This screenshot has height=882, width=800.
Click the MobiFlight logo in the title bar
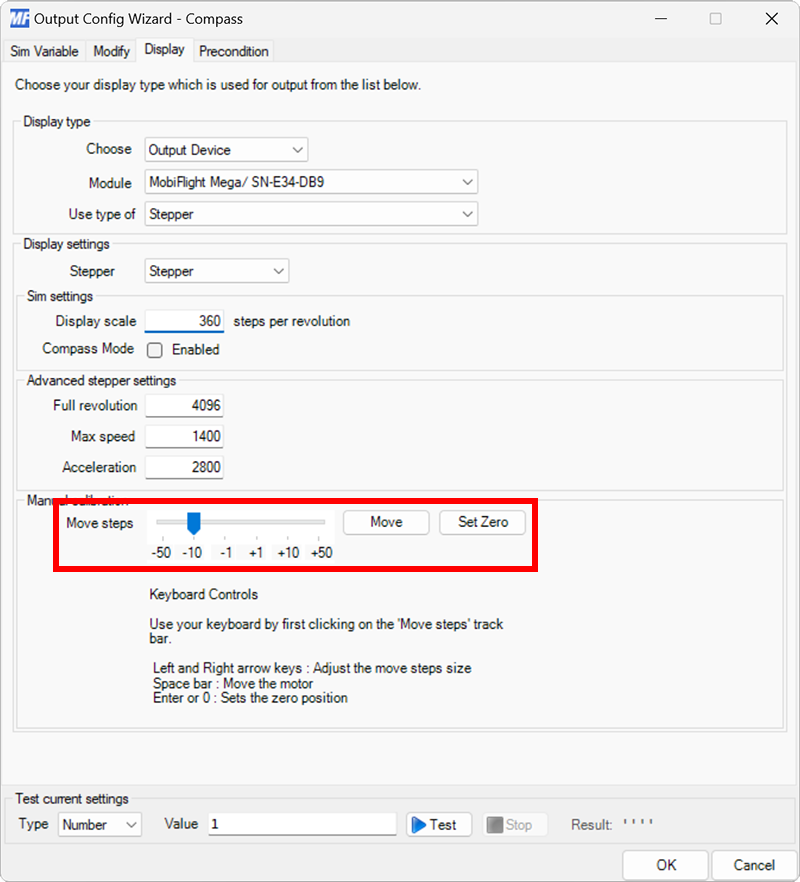(22, 18)
